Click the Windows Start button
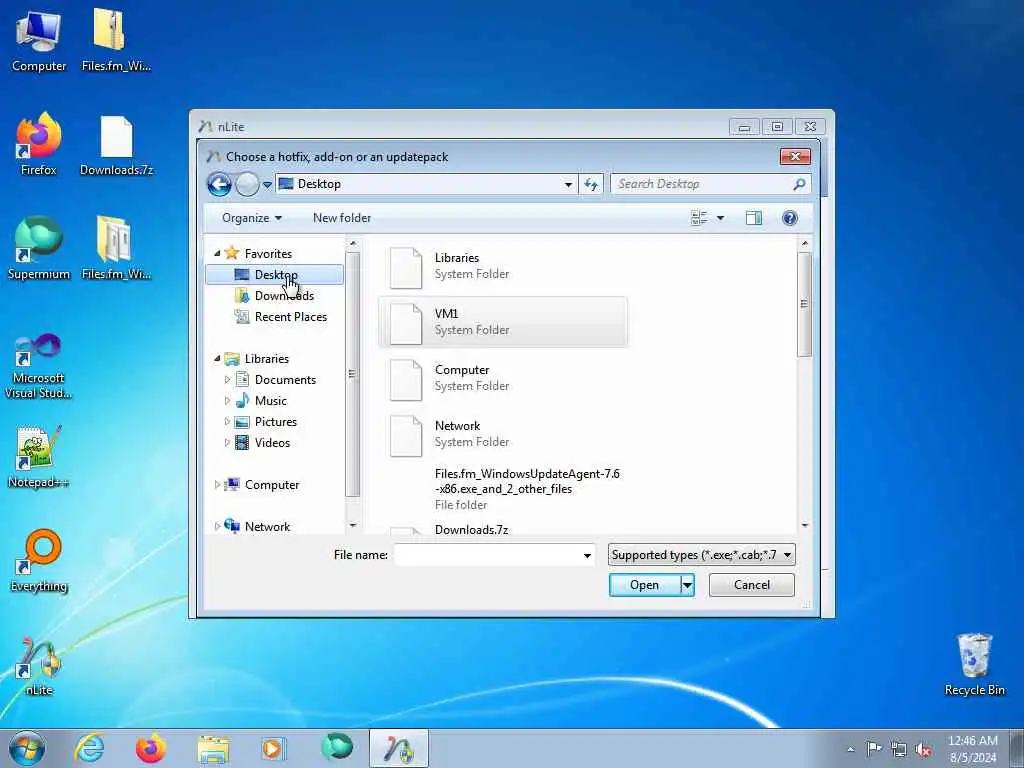1024x768 pixels. (x=27, y=748)
